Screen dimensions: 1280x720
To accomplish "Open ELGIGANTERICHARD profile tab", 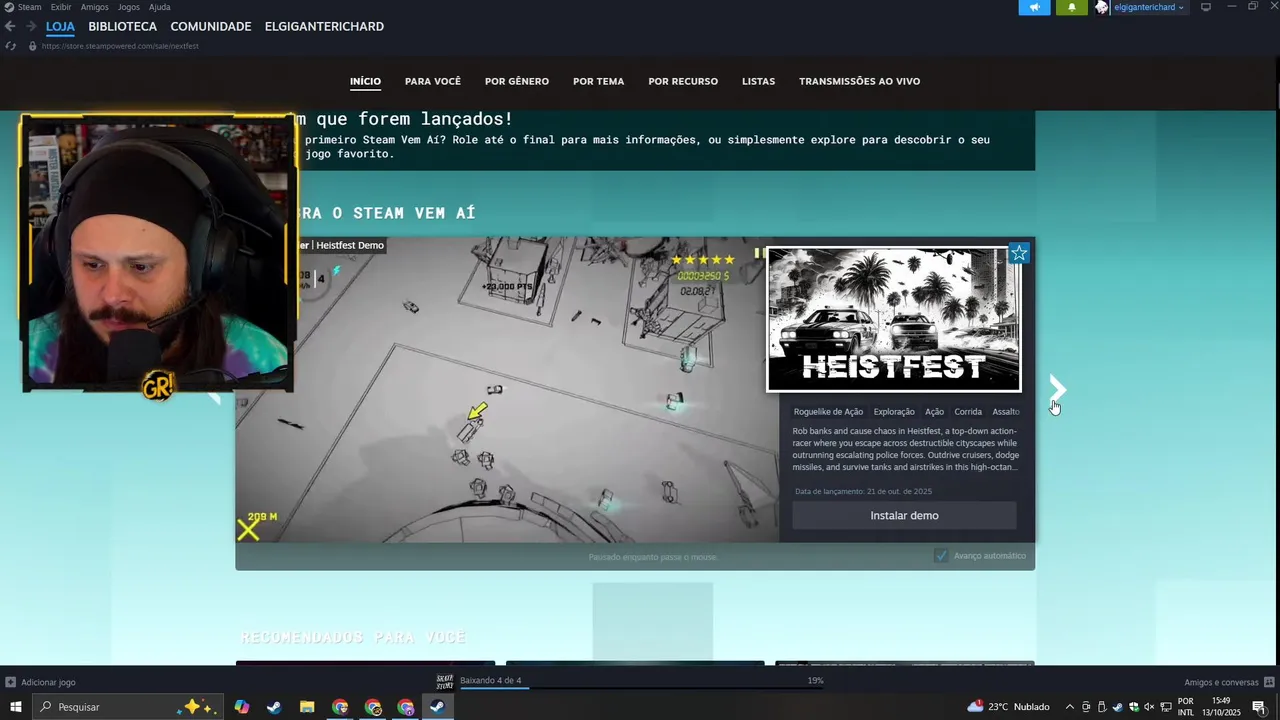I will (x=324, y=26).
